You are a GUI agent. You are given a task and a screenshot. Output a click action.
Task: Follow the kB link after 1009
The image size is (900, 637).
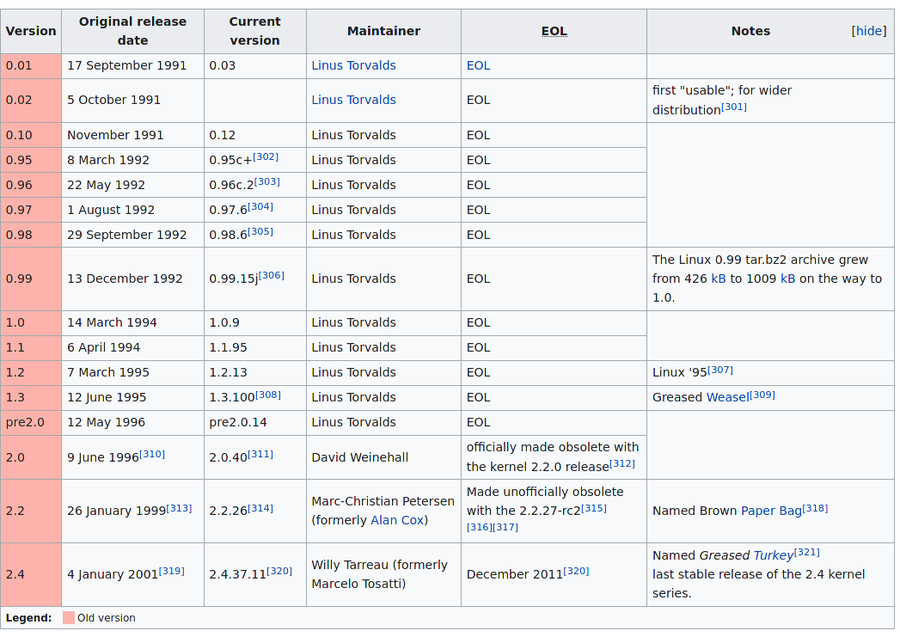[x=788, y=279]
